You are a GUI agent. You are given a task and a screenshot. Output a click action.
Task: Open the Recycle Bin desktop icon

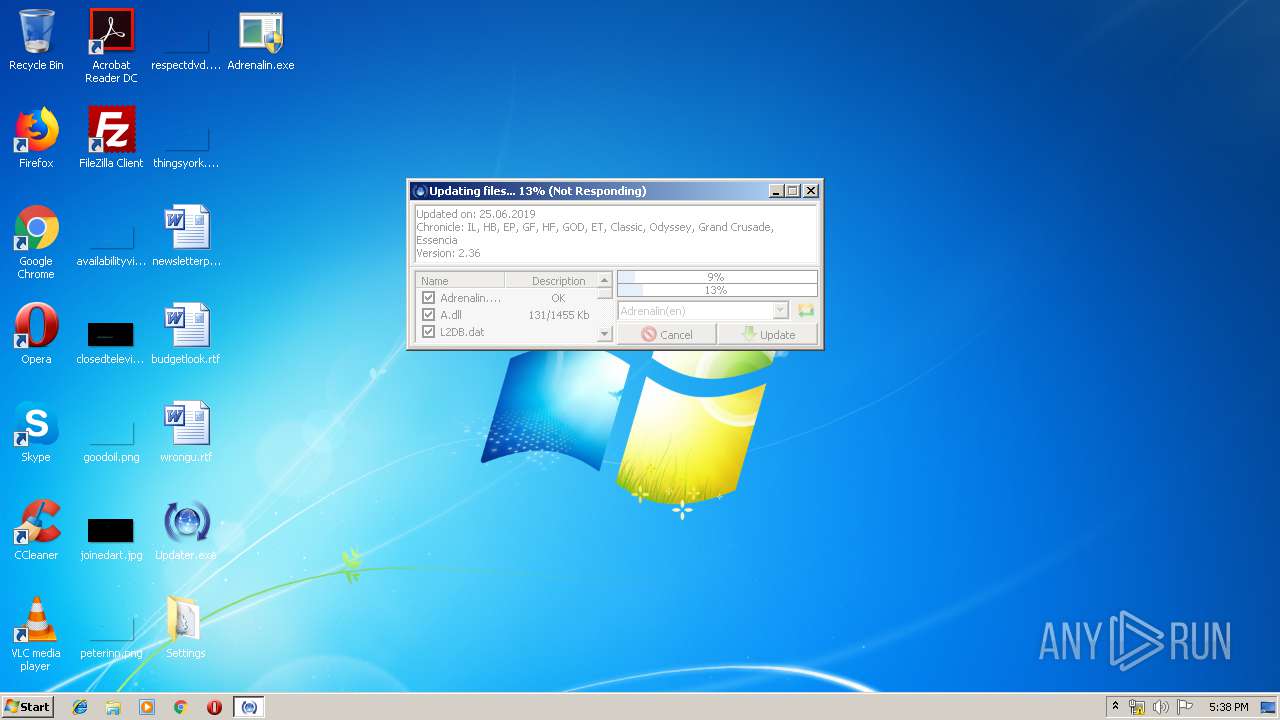(36, 40)
